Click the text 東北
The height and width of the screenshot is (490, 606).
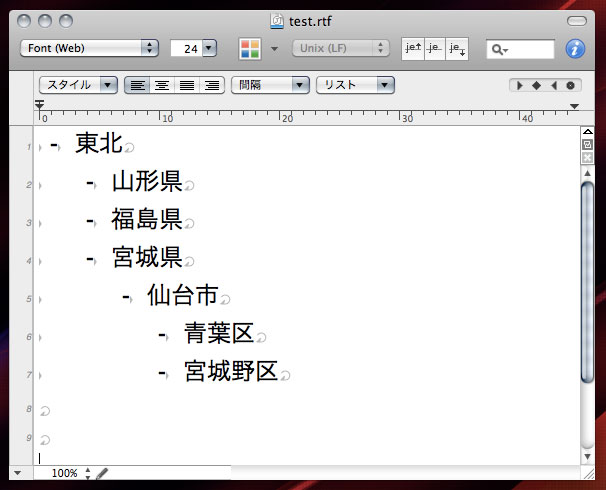click(x=99, y=143)
